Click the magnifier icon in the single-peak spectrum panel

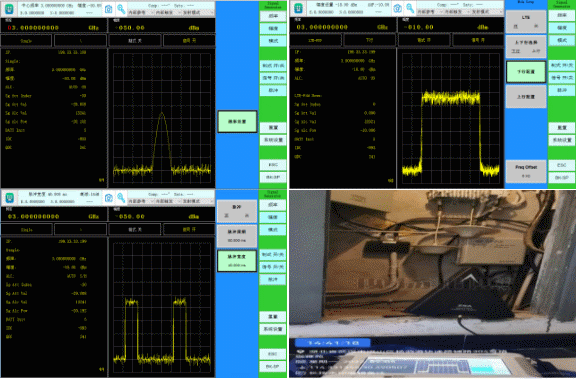click(x=121, y=9)
